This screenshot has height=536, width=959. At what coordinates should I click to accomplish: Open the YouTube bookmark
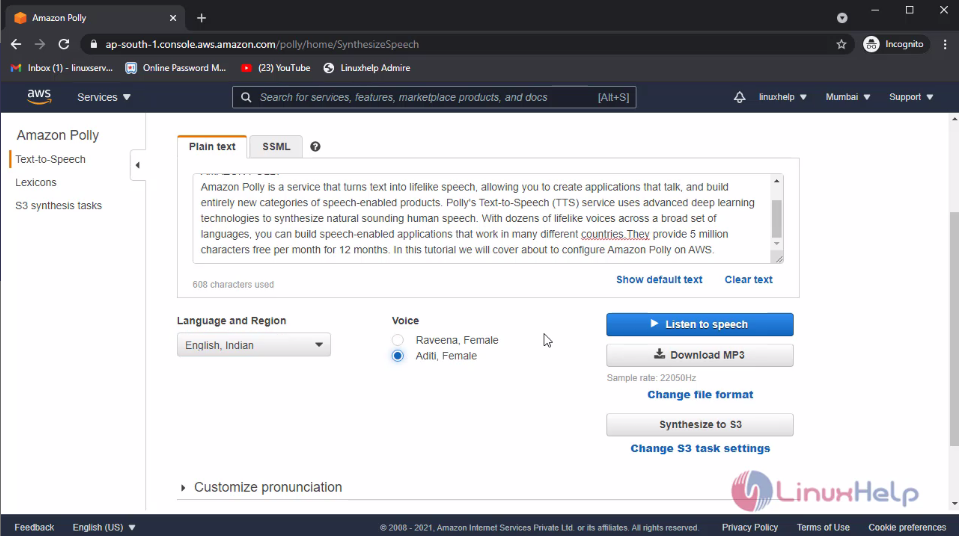tap(276, 68)
